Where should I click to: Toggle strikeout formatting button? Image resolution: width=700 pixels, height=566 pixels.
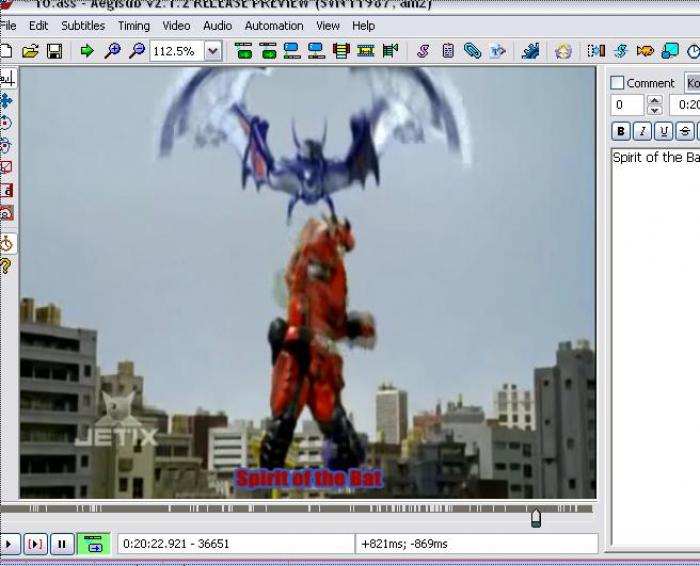click(685, 131)
